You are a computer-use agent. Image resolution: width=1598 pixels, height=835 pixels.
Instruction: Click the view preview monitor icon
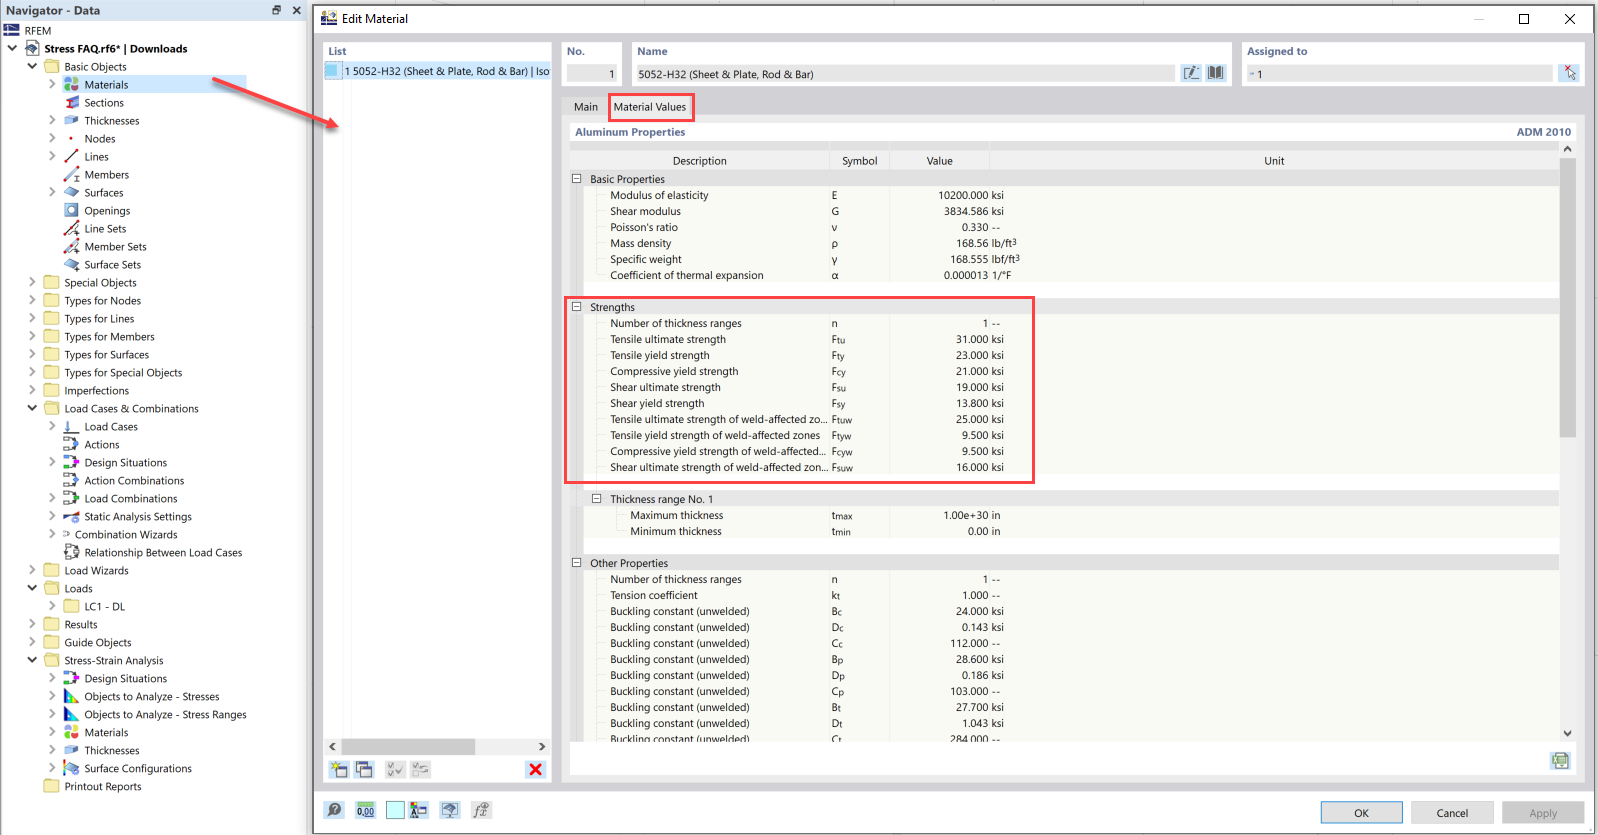point(450,810)
